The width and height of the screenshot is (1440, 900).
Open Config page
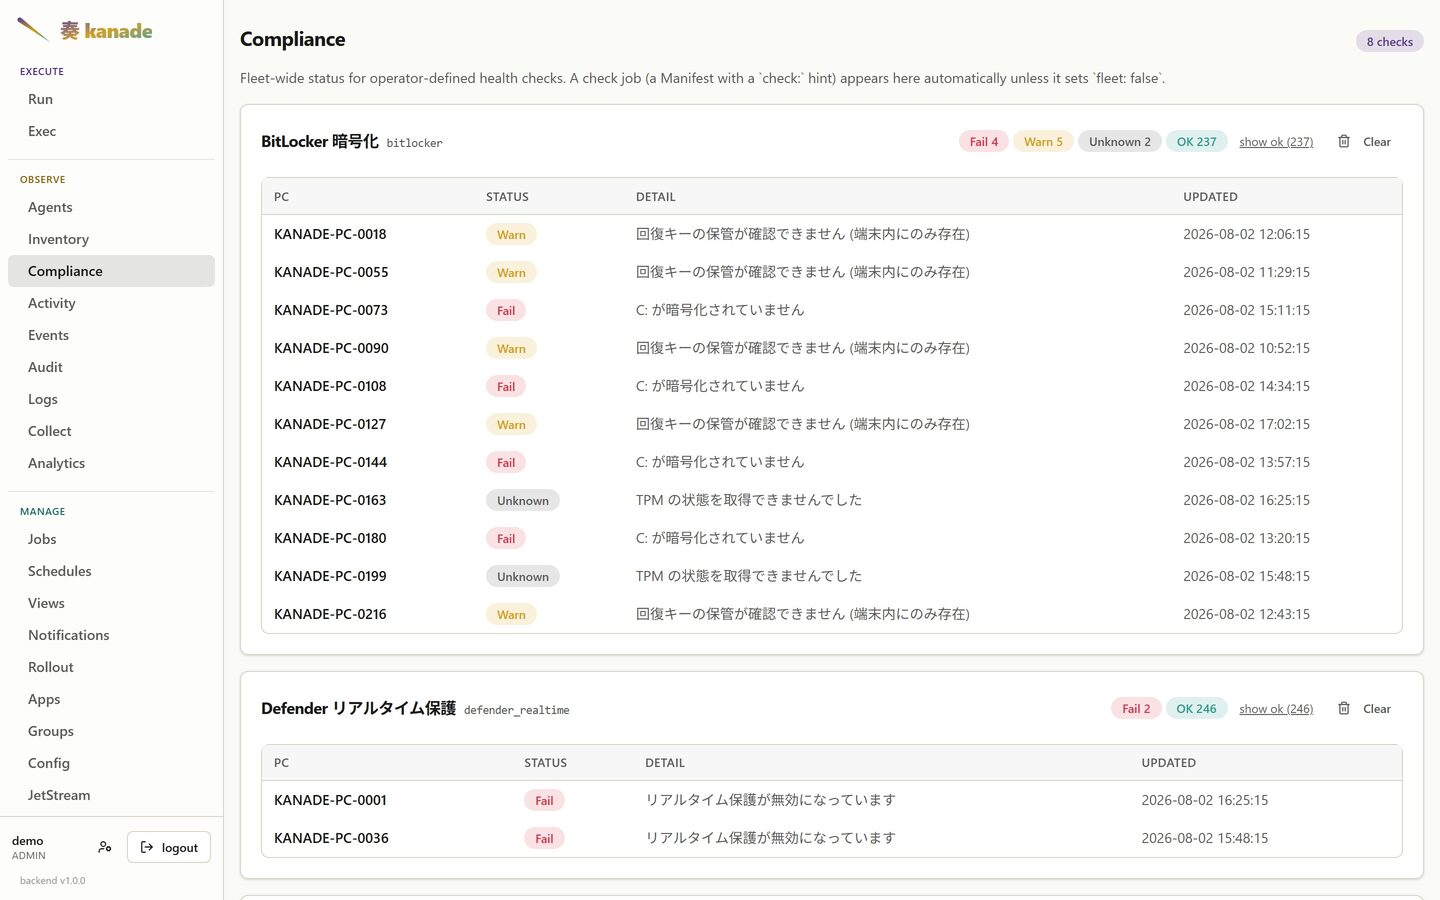[111, 763]
